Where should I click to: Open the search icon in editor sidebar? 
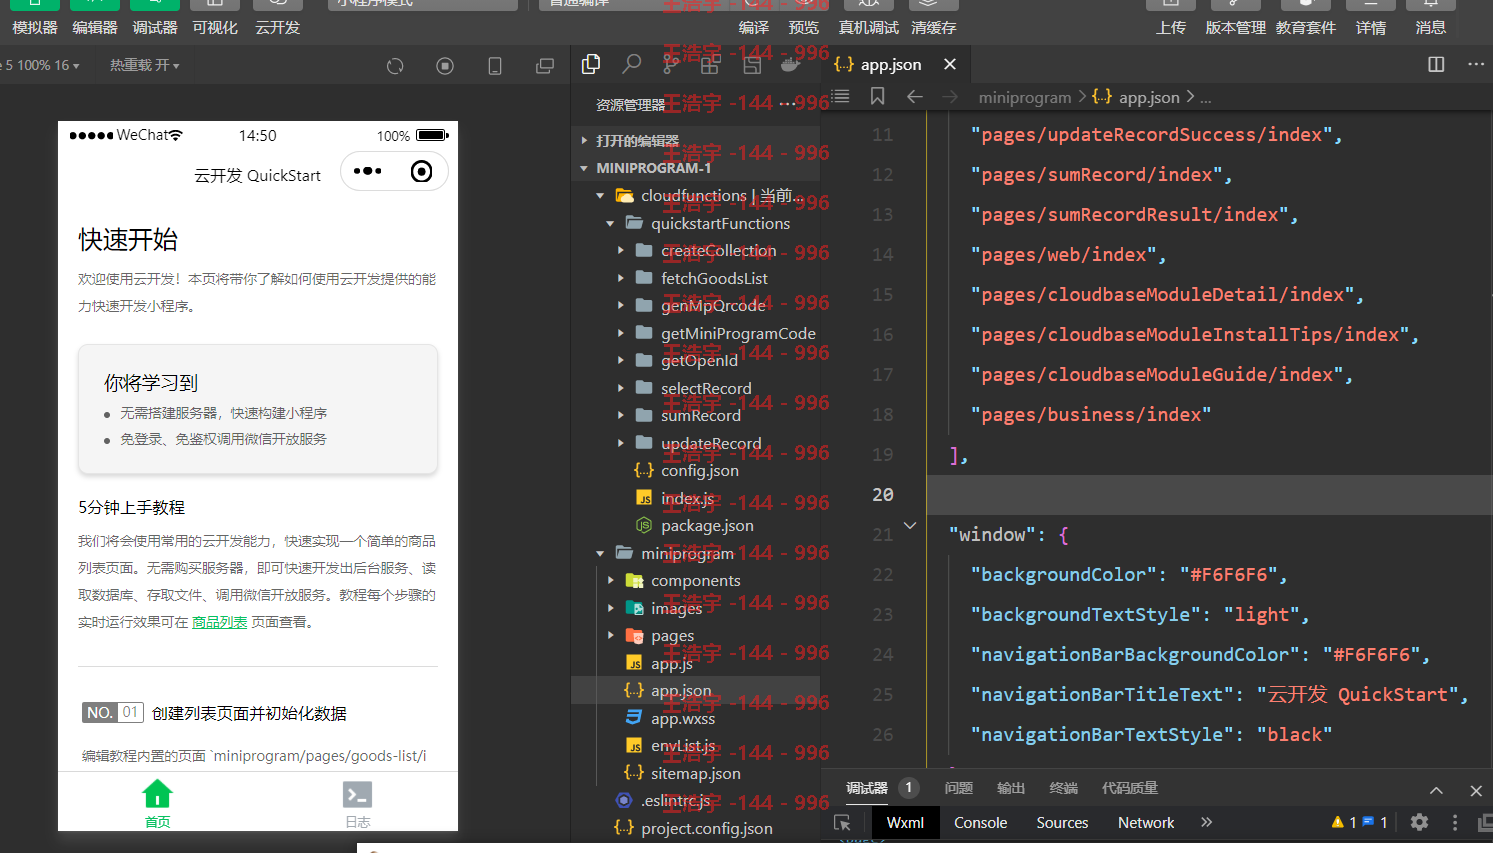[x=631, y=64]
